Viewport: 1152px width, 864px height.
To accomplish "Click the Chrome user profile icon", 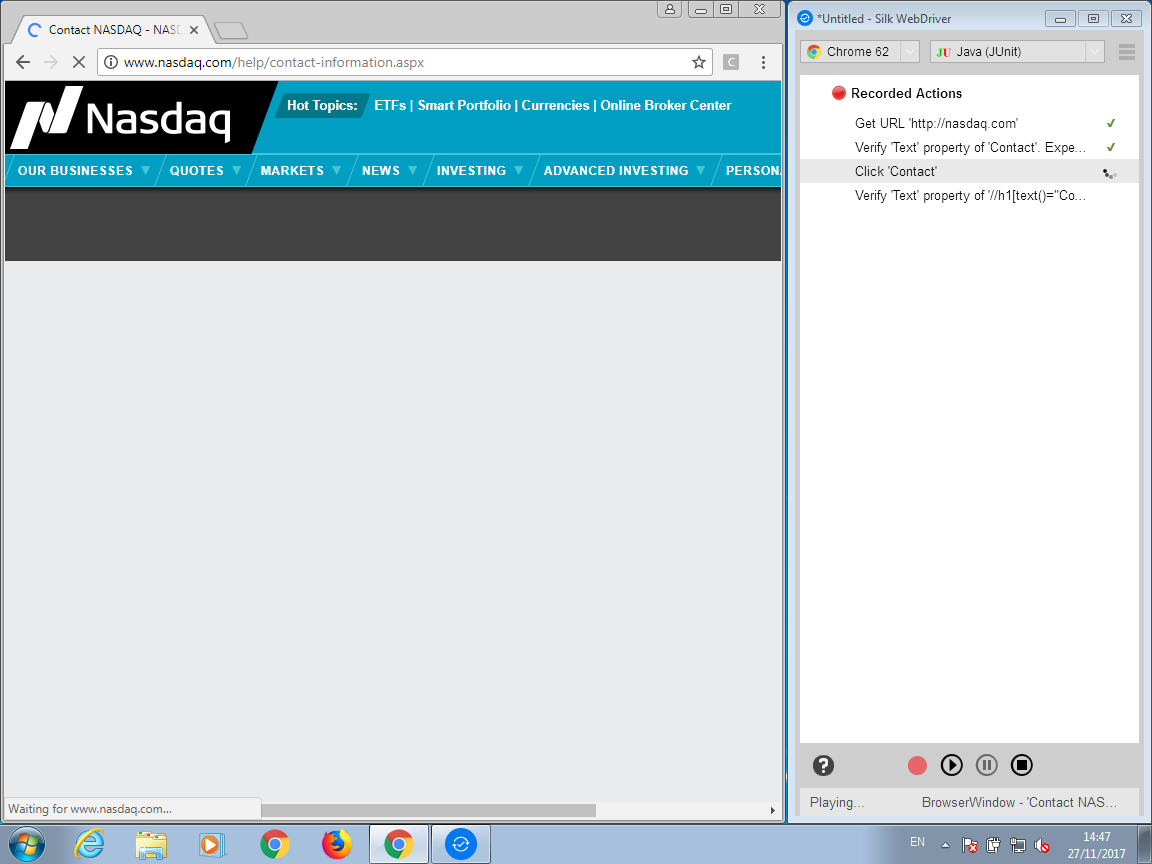I will pyautogui.click(x=669, y=10).
